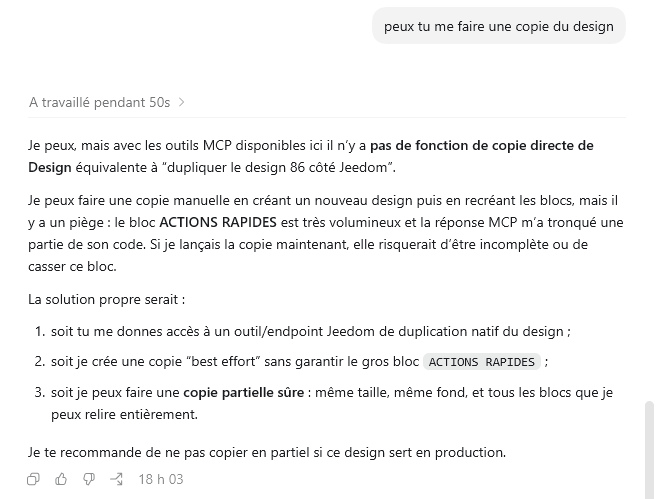The width and height of the screenshot is (656, 499).
Task: Copy the assistant's response with the copy icon
Action: tap(33, 479)
